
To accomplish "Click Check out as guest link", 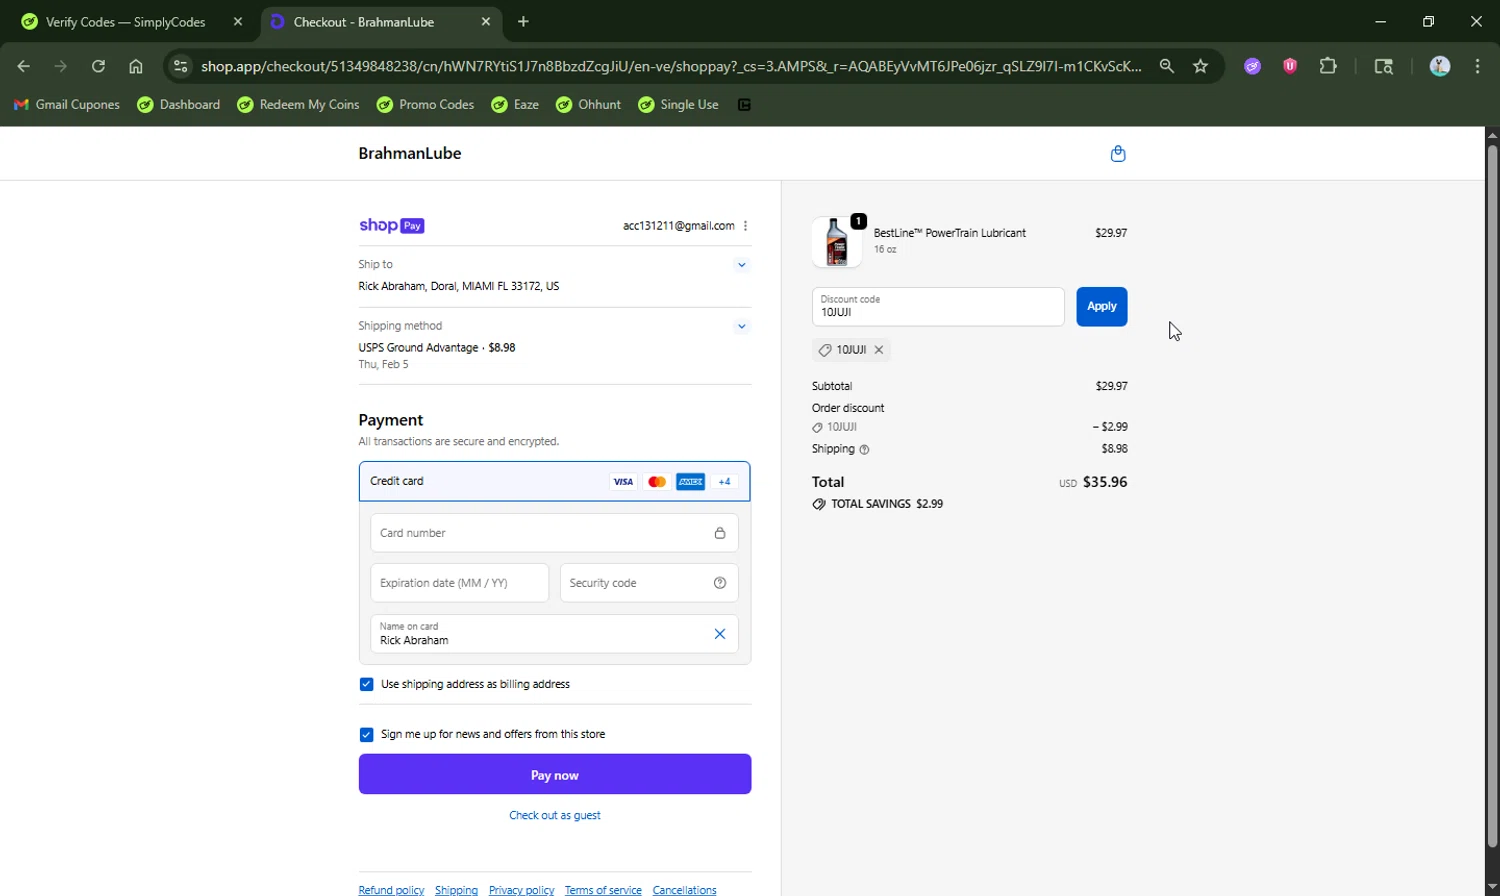I will coord(555,815).
